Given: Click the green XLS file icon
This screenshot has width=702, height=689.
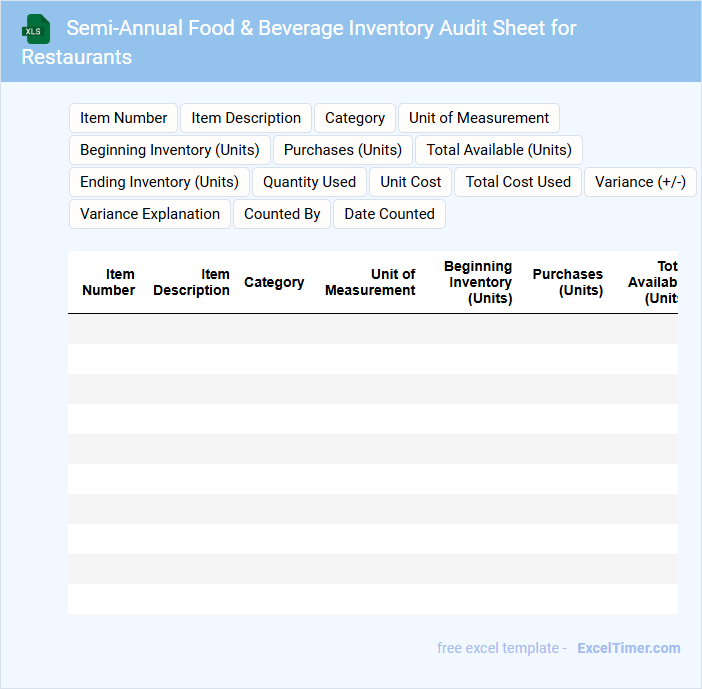Looking at the screenshot, I should [36, 29].
